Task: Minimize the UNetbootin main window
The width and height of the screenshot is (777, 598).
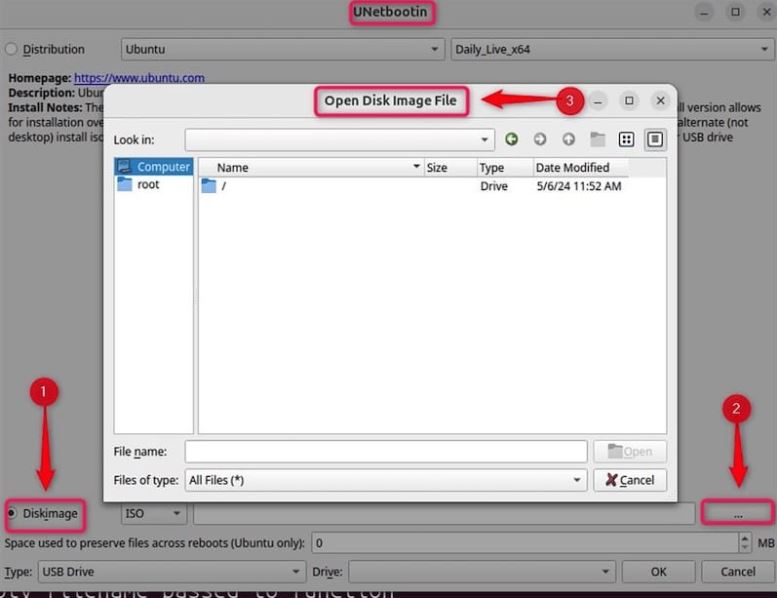Action: pos(704,11)
